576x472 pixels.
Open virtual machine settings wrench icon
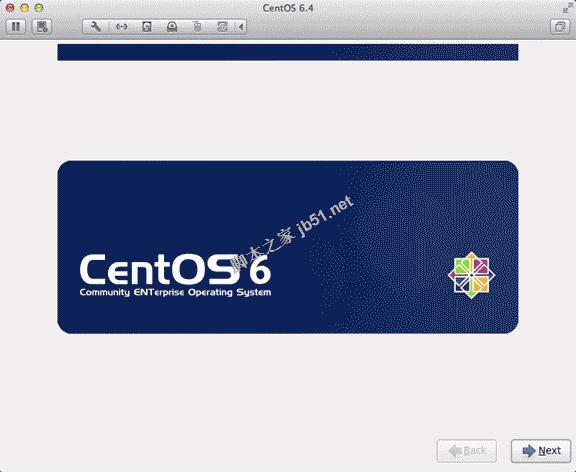point(96,27)
